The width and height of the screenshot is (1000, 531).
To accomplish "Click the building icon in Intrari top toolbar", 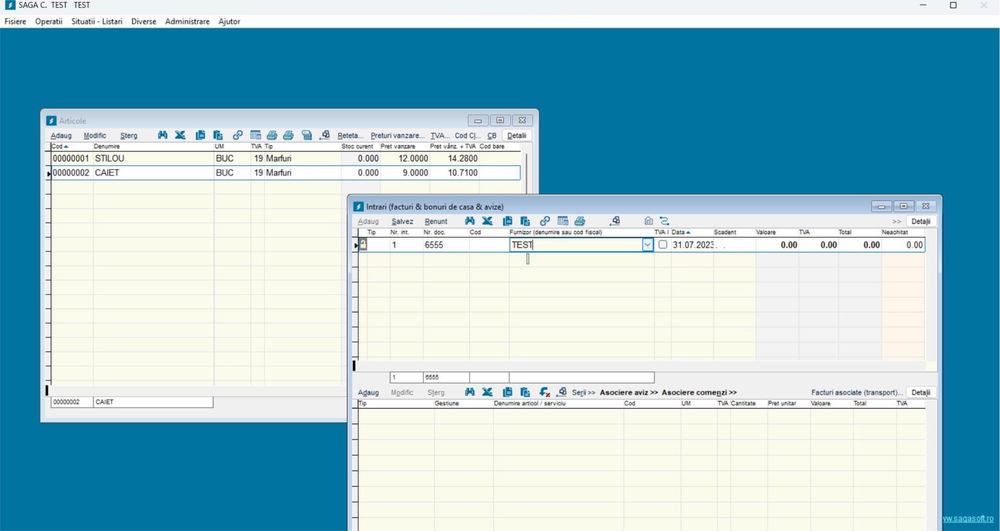I will 649,221.
